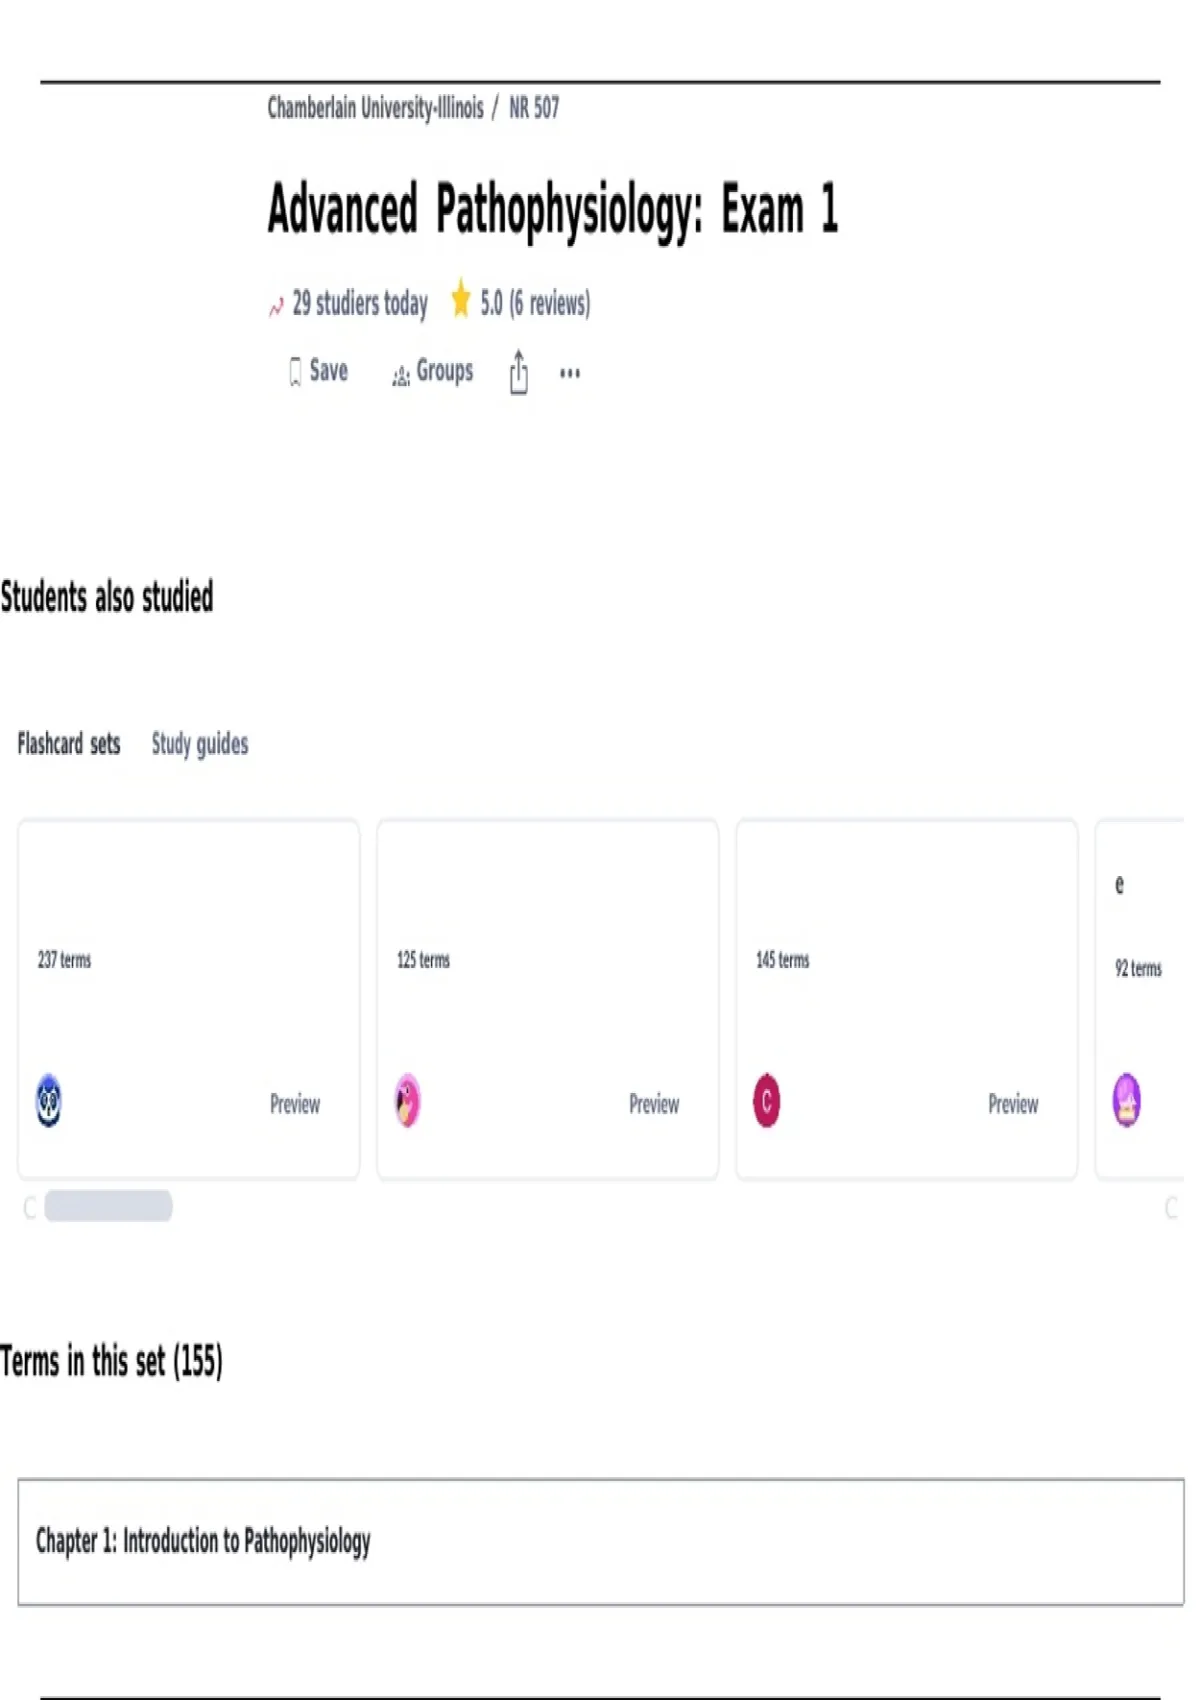Open the 5.0 (6 reviews) rating link
1200x1700 pixels.
pos(535,302)
